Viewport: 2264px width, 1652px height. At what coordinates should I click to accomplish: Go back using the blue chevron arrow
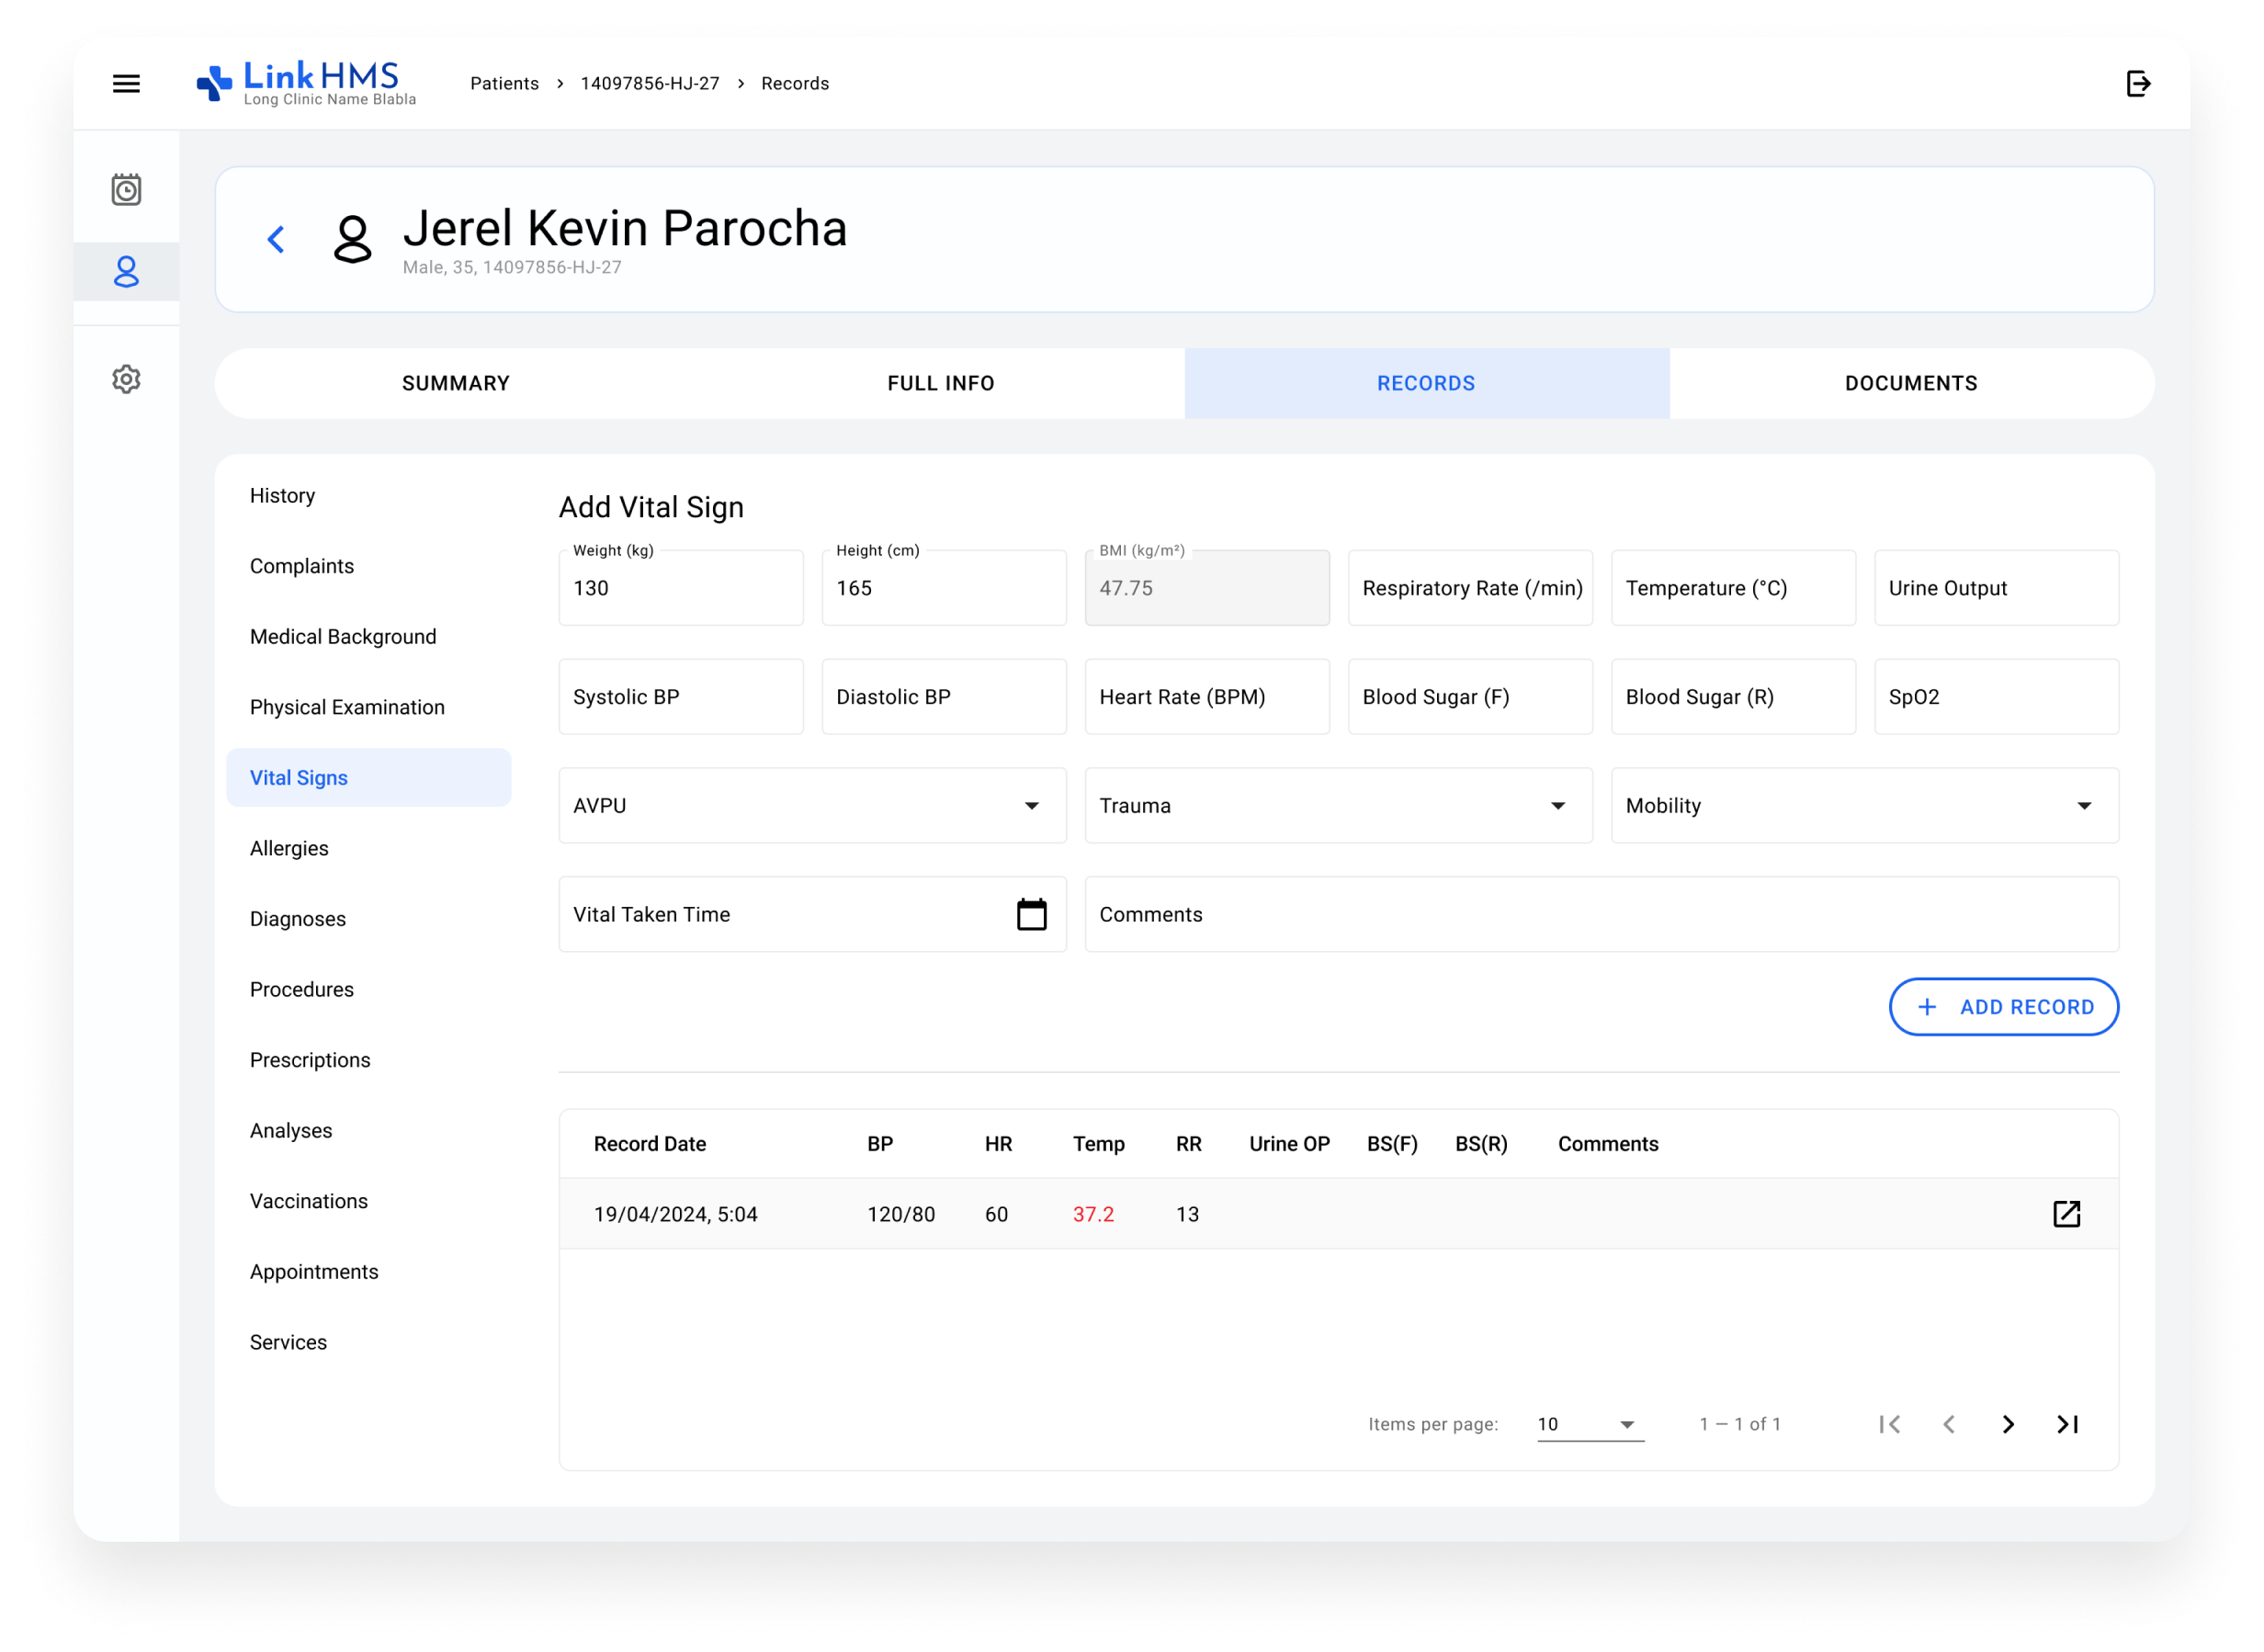click(x=276, y=239)
